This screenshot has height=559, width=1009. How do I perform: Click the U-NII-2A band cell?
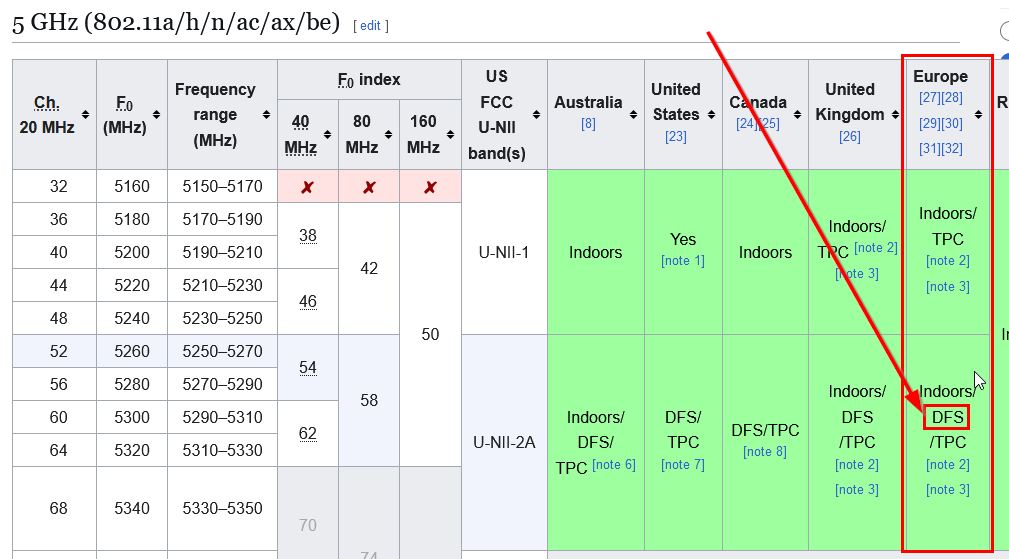504,443
